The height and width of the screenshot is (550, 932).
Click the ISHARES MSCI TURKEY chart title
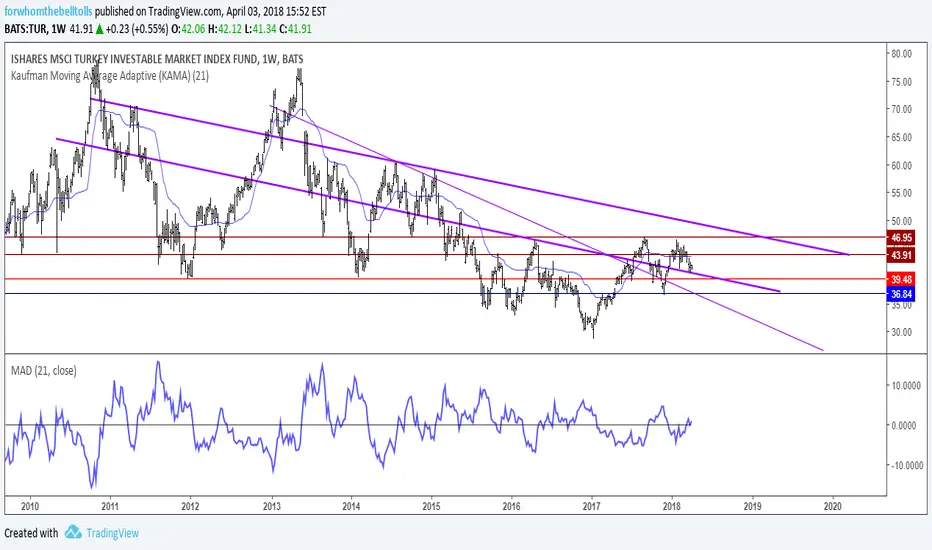click(157, 59)
